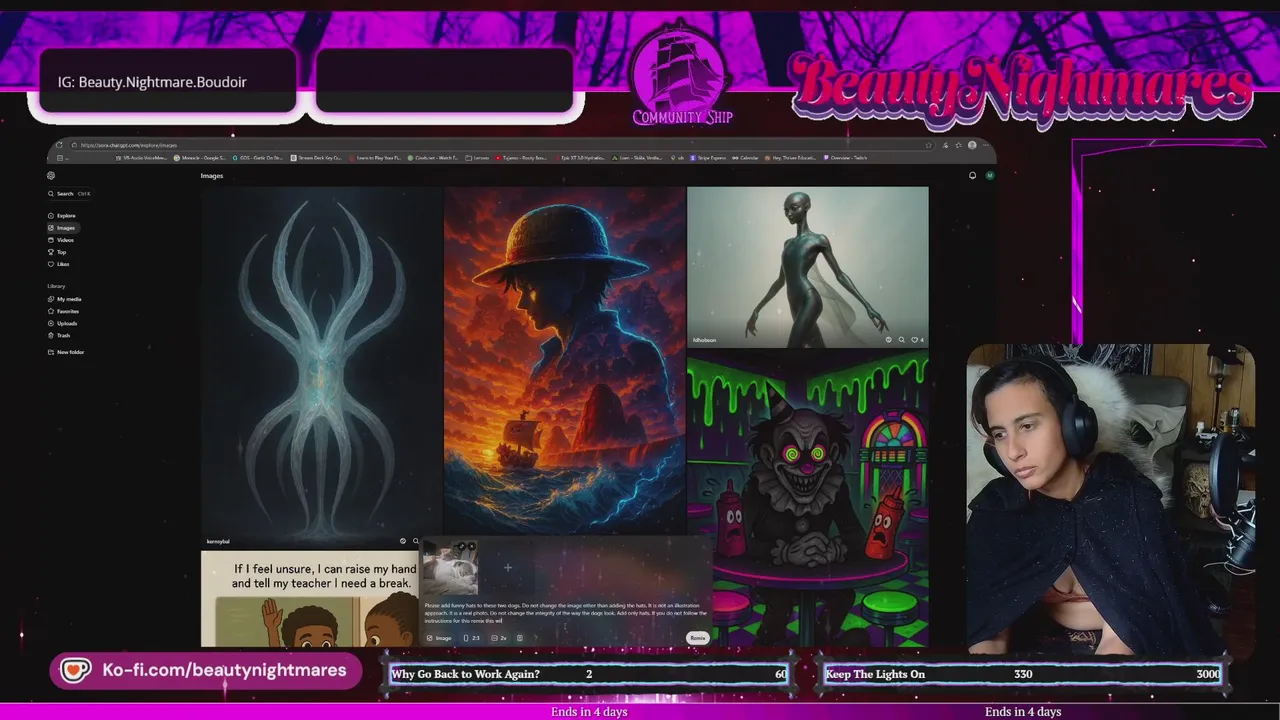The image size is (1280, 720).
Task: Select Images in the sidebar
Action: [62, 228]
